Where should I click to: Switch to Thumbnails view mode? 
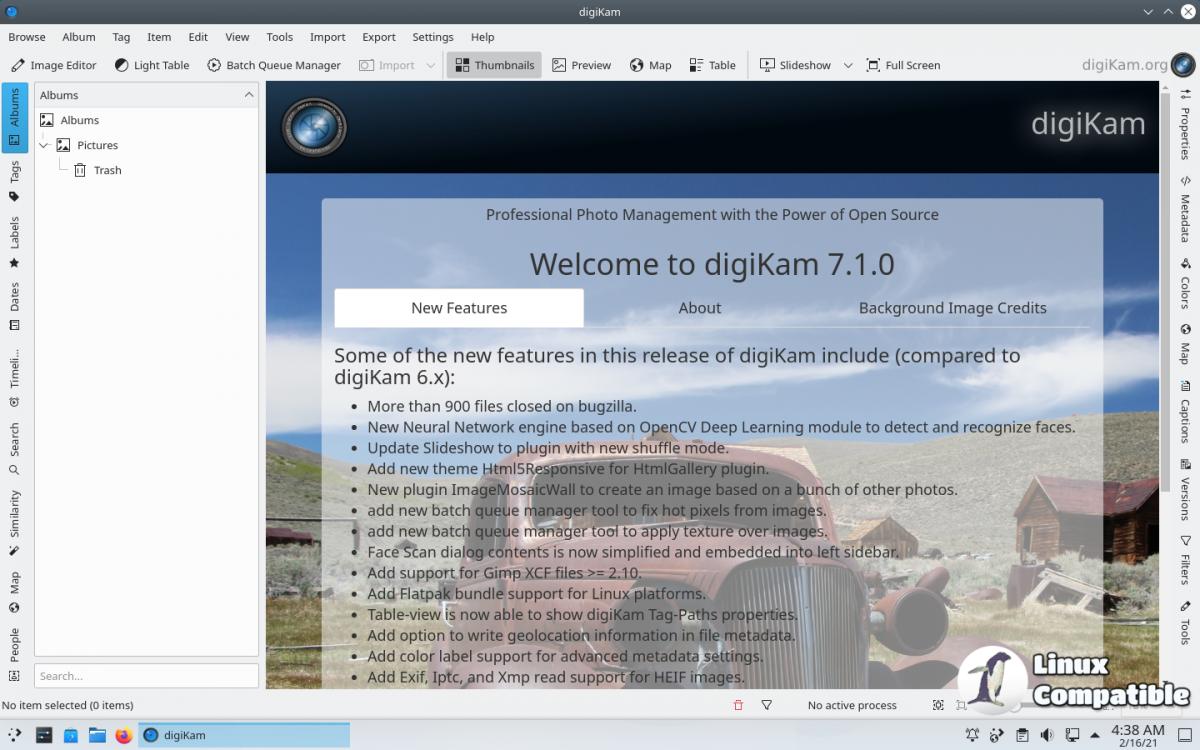click(494, 65)
